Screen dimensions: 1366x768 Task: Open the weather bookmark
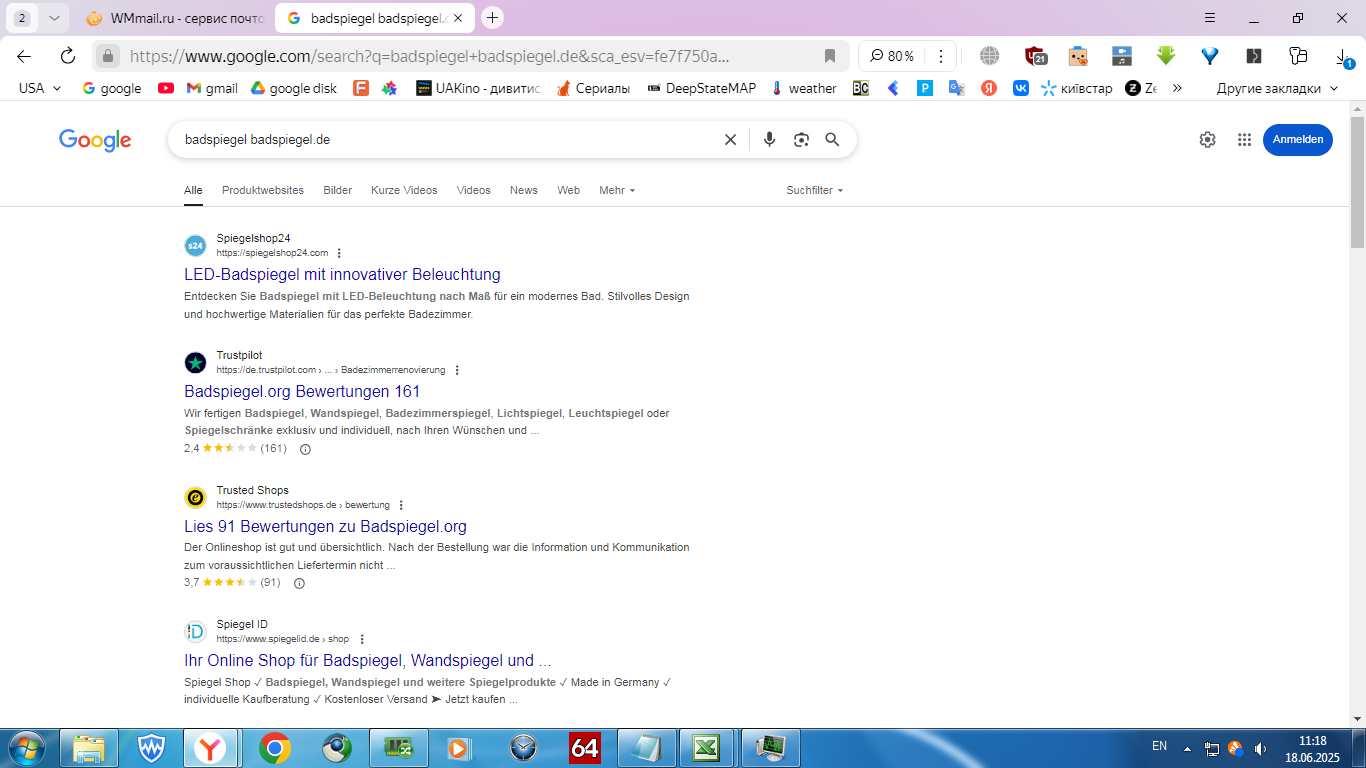tap(803, 88)
